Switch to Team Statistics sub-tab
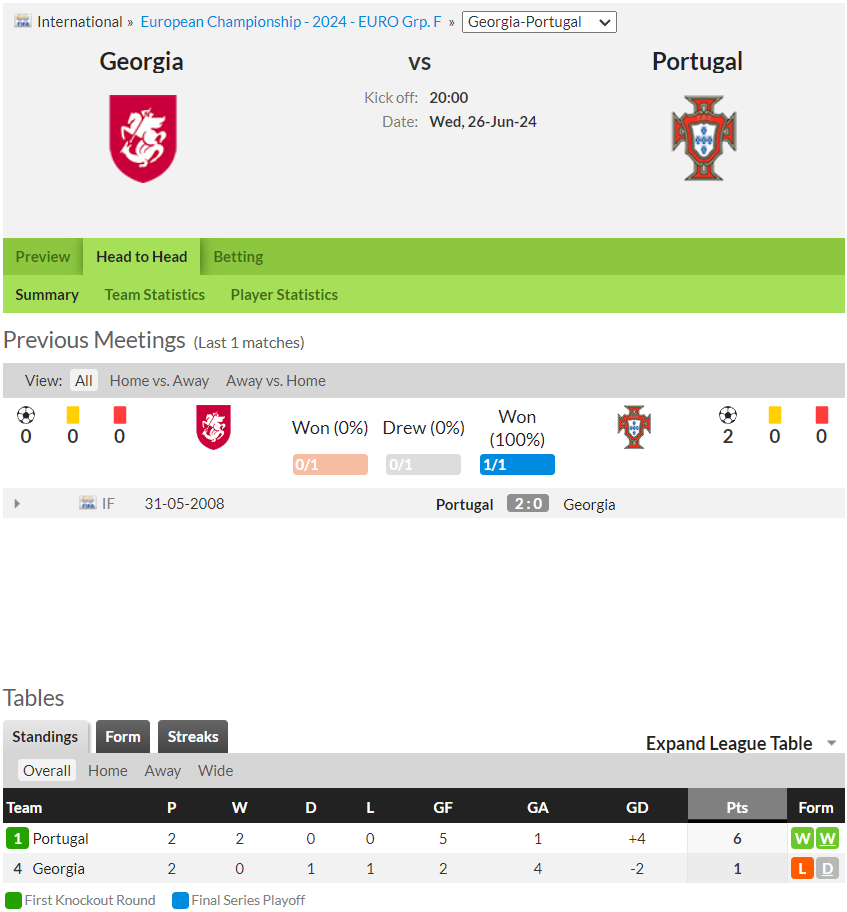This screenshot has width=847, height=912. [x=155, y=295]
